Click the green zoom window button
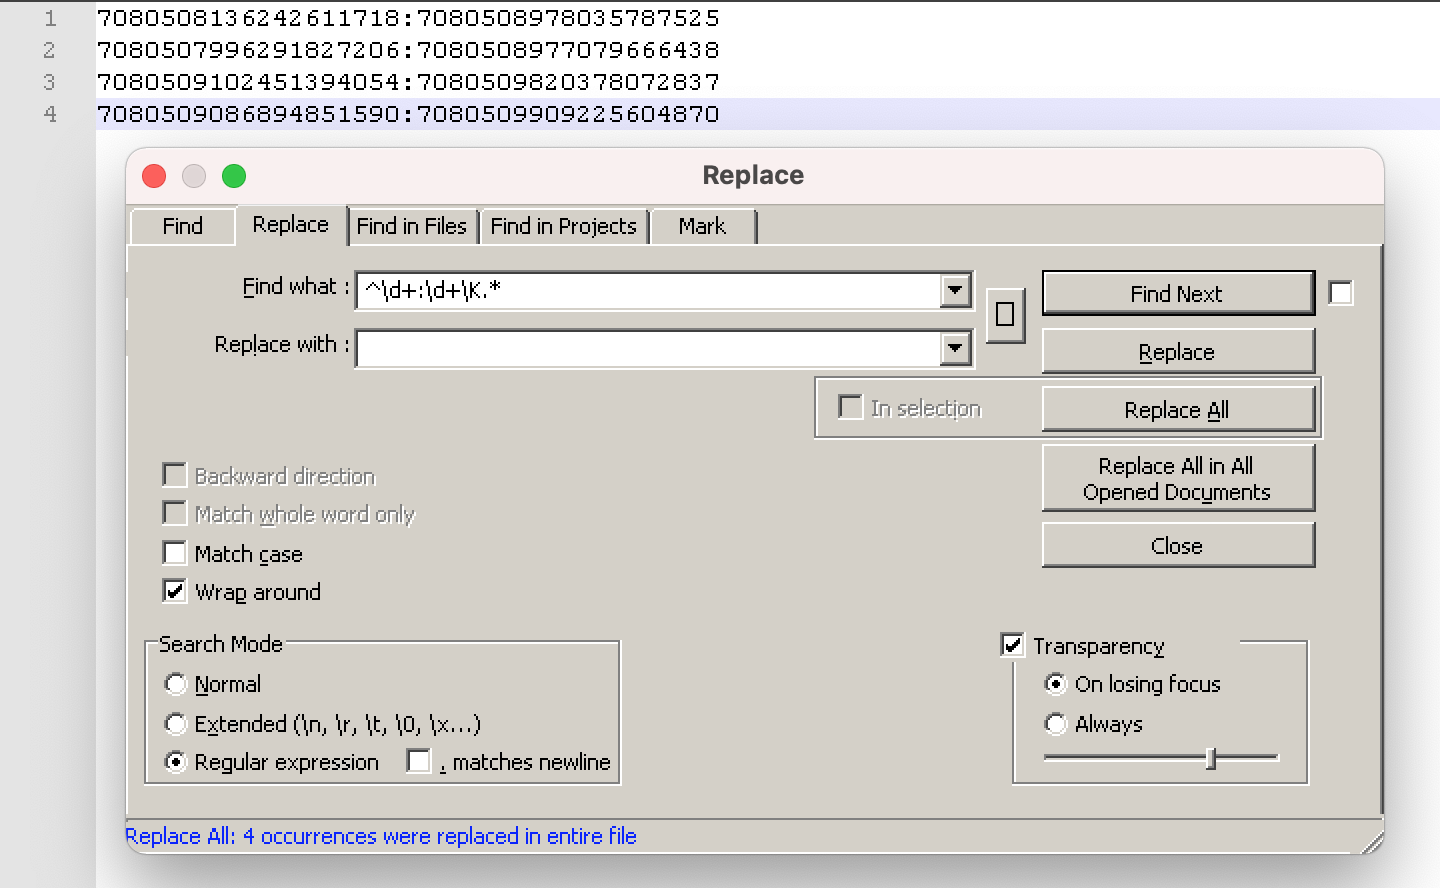The height and width of the screenshot is (888, 1440). 234,176
